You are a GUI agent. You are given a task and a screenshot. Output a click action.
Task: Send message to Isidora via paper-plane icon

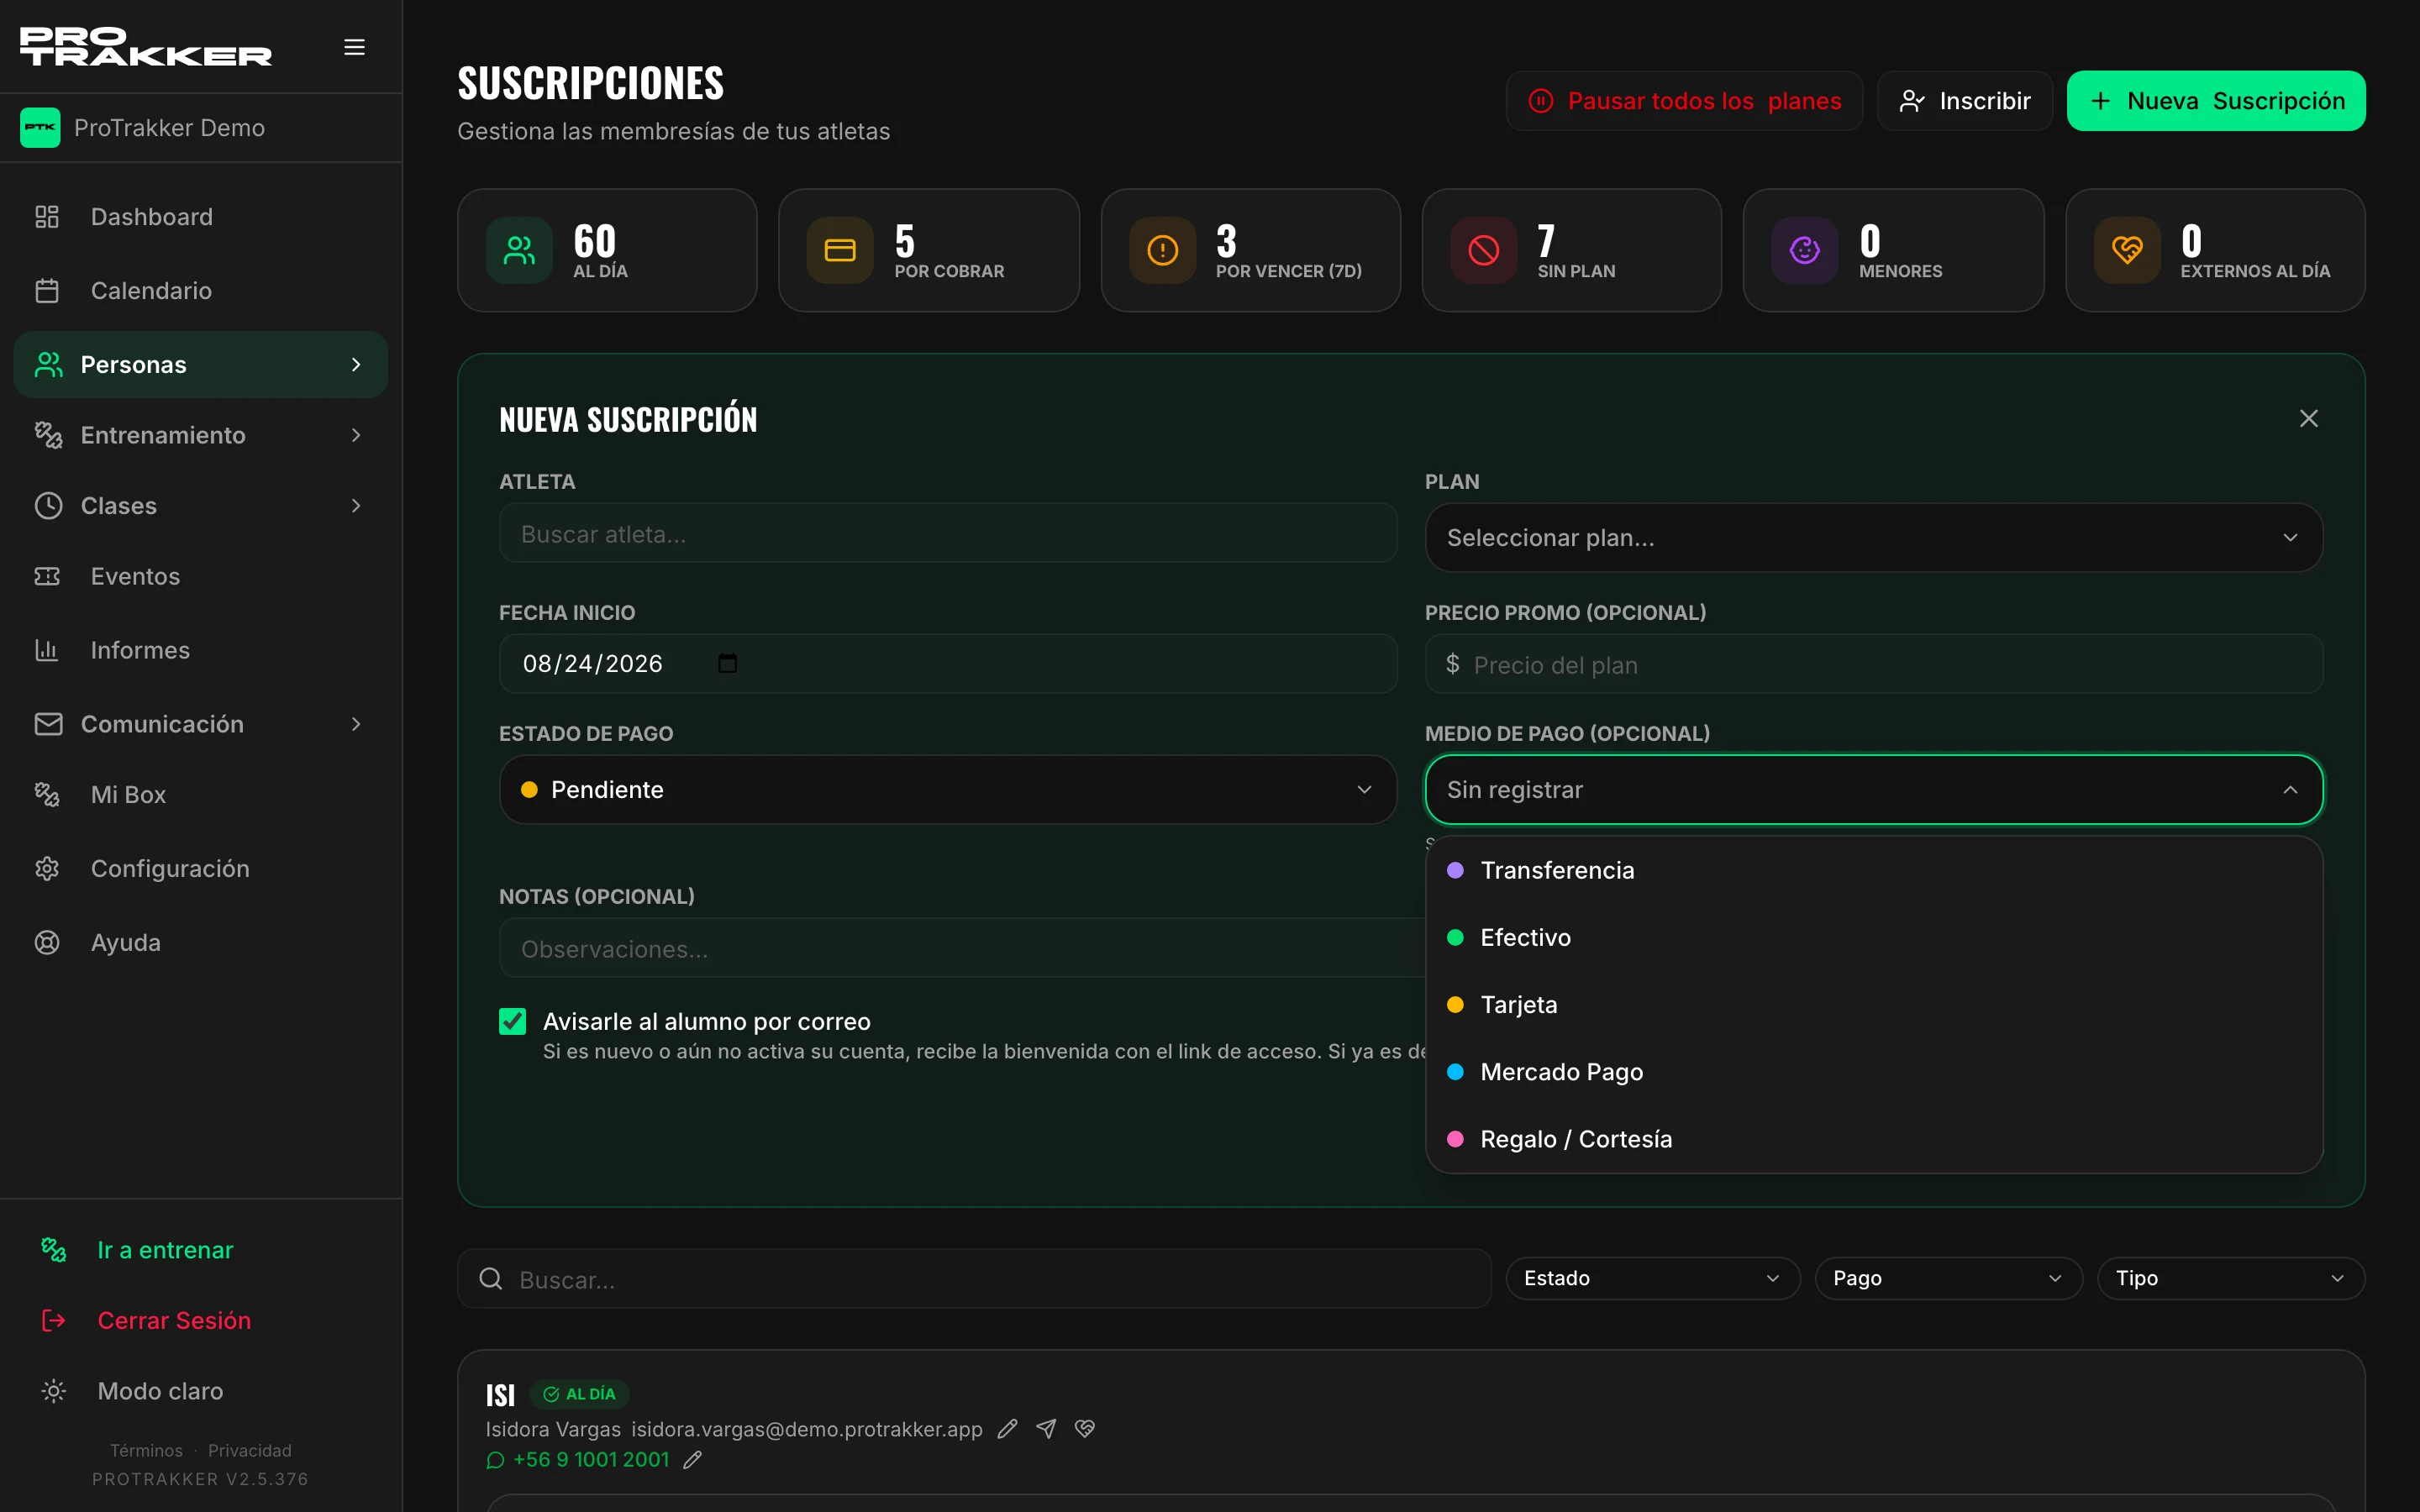pos(1046,1429)
